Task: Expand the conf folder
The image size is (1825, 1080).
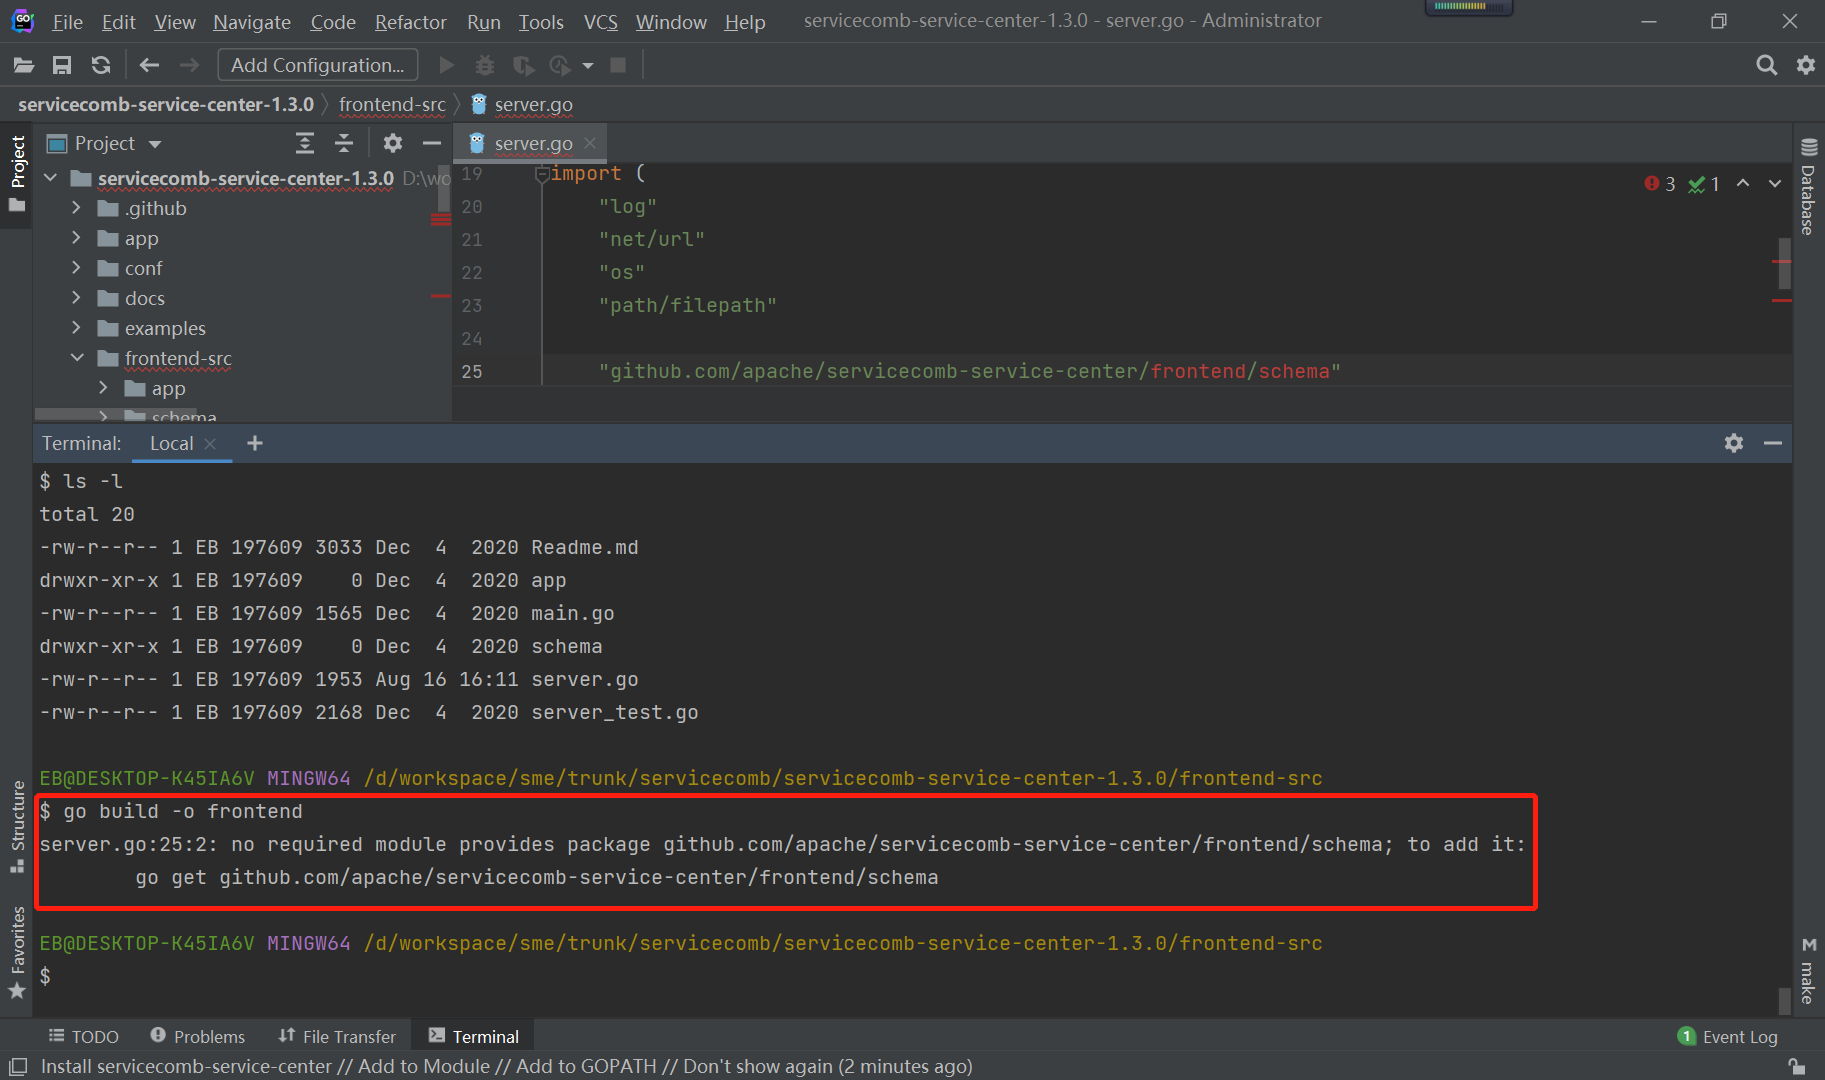Action: click(76, 268)
